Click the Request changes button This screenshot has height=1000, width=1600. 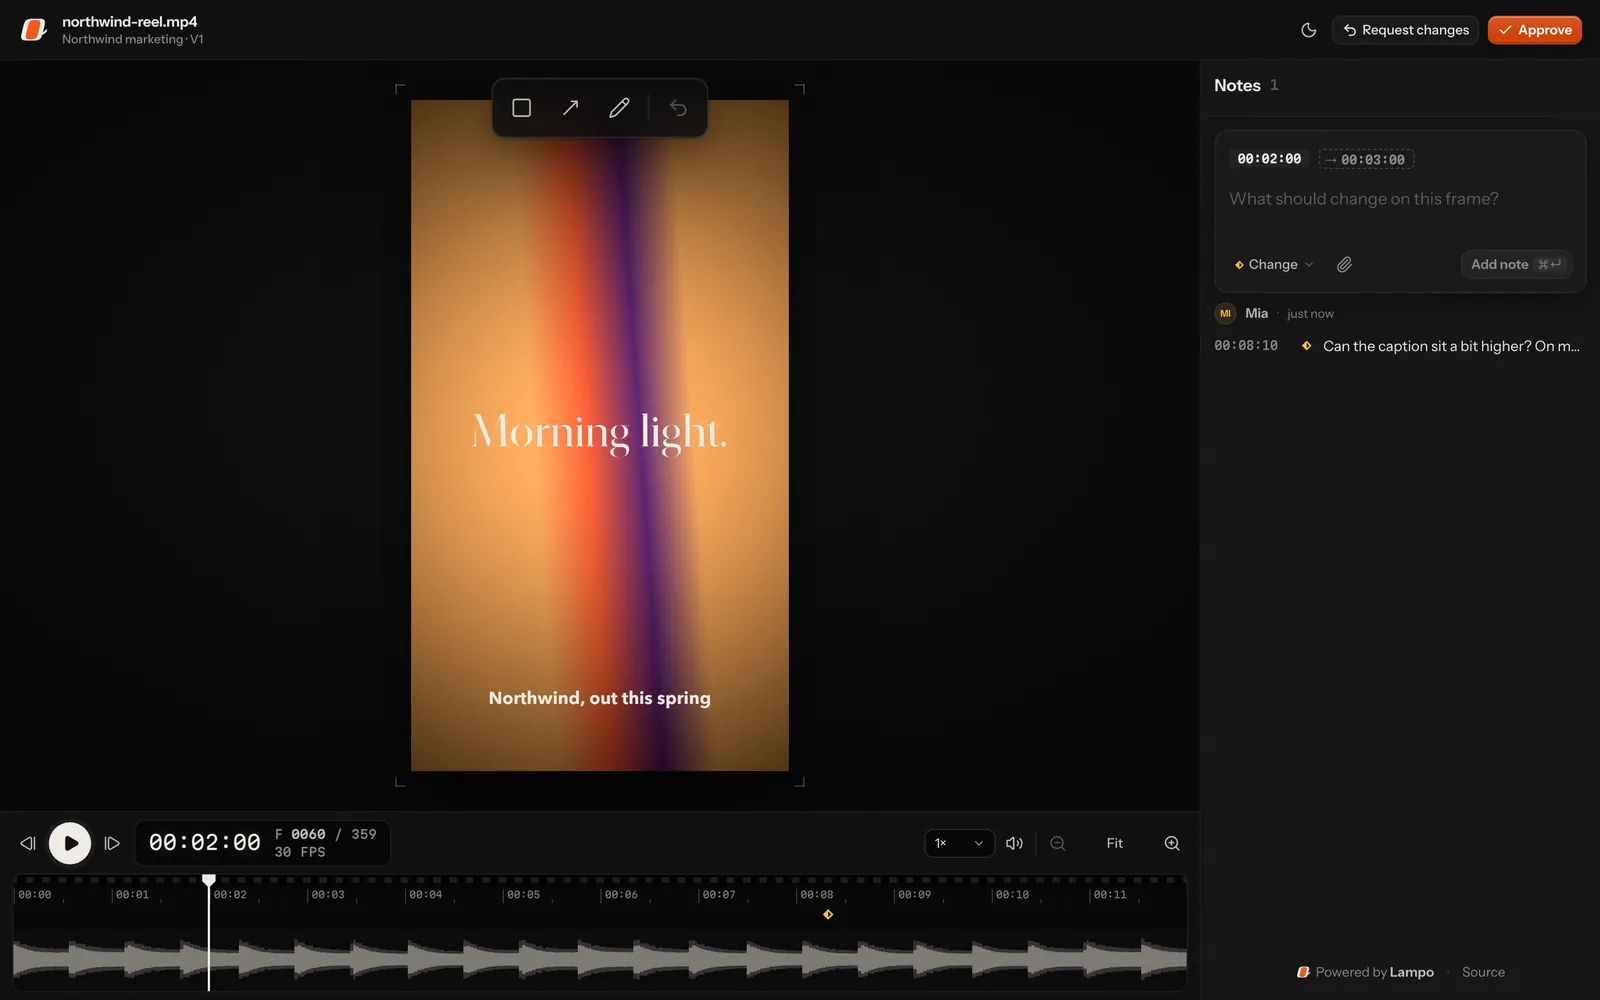(1405, 30)
